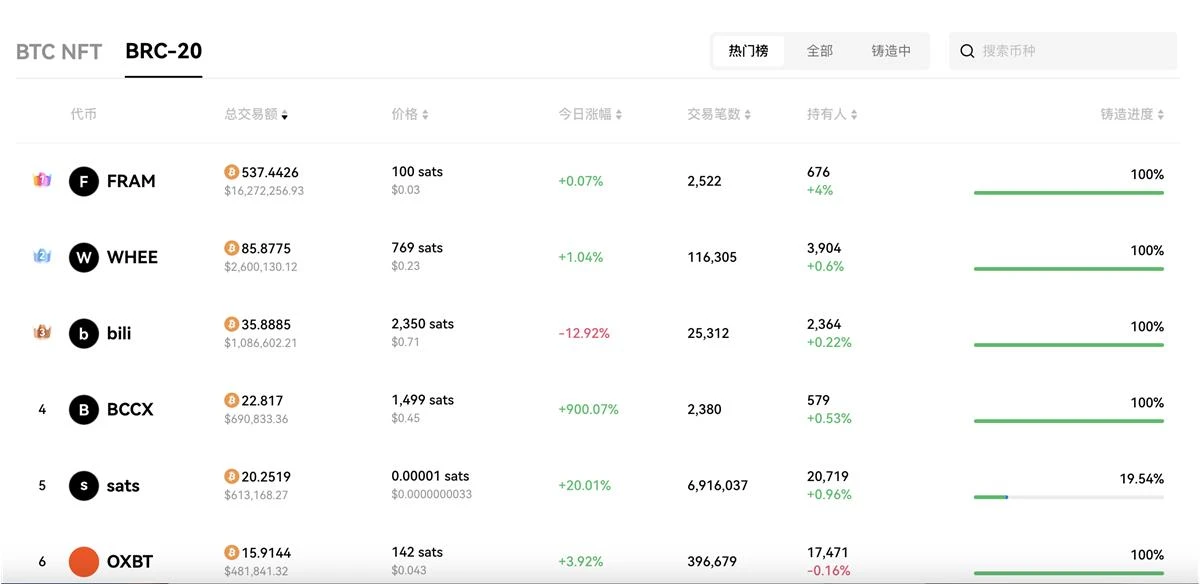Select the 热门榜 filter option
The width and height of the screenshot is (1200, 584).
coord(748,51)
